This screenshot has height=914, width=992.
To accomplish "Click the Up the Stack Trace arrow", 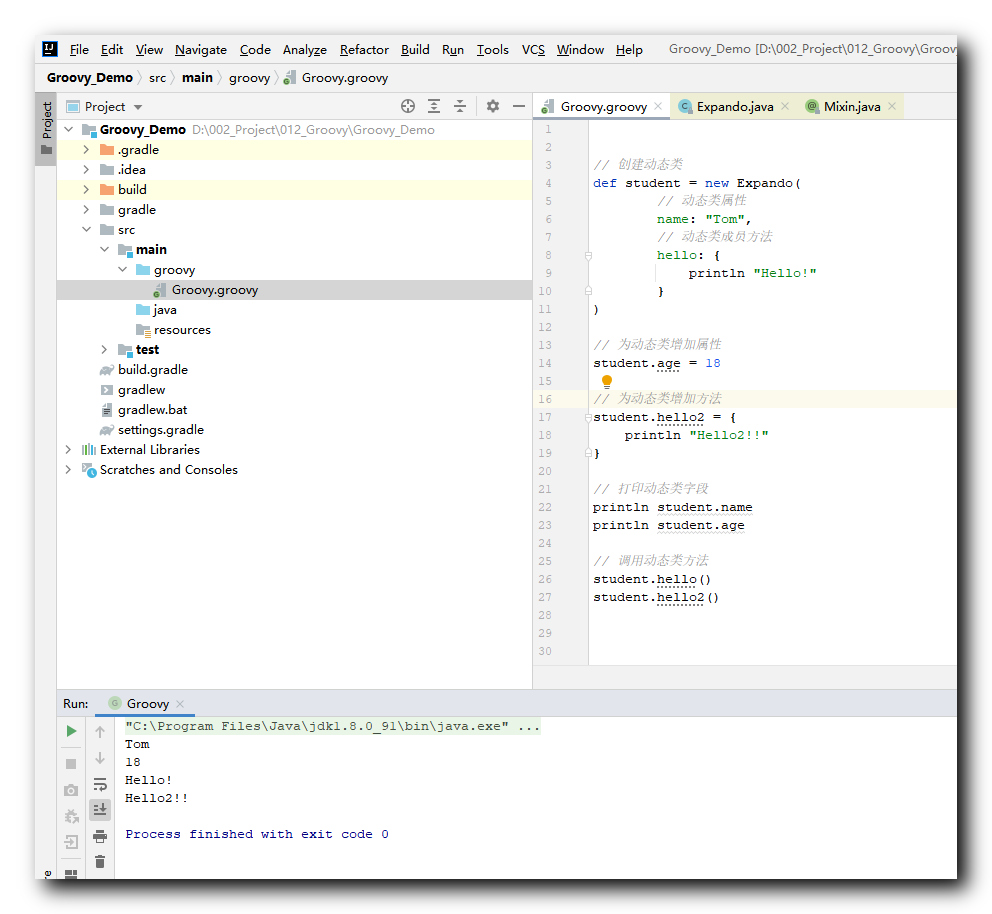I will (x=100, y=732).
